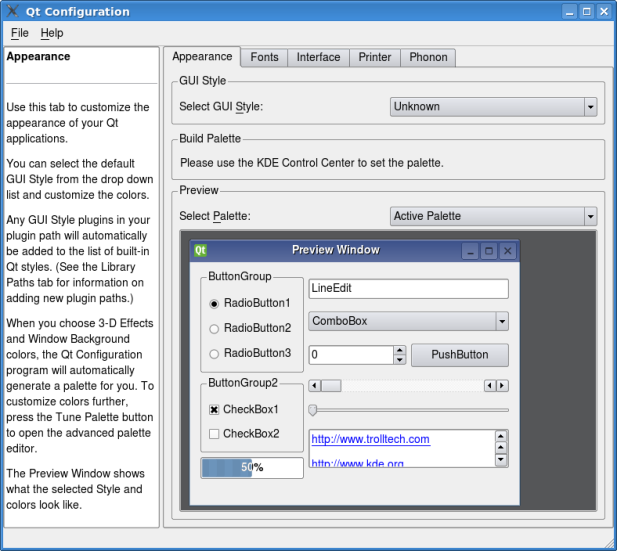Screen dimensions: 617x551
Task: Click the horizontal slider handle
Action: tap(313, 409)
